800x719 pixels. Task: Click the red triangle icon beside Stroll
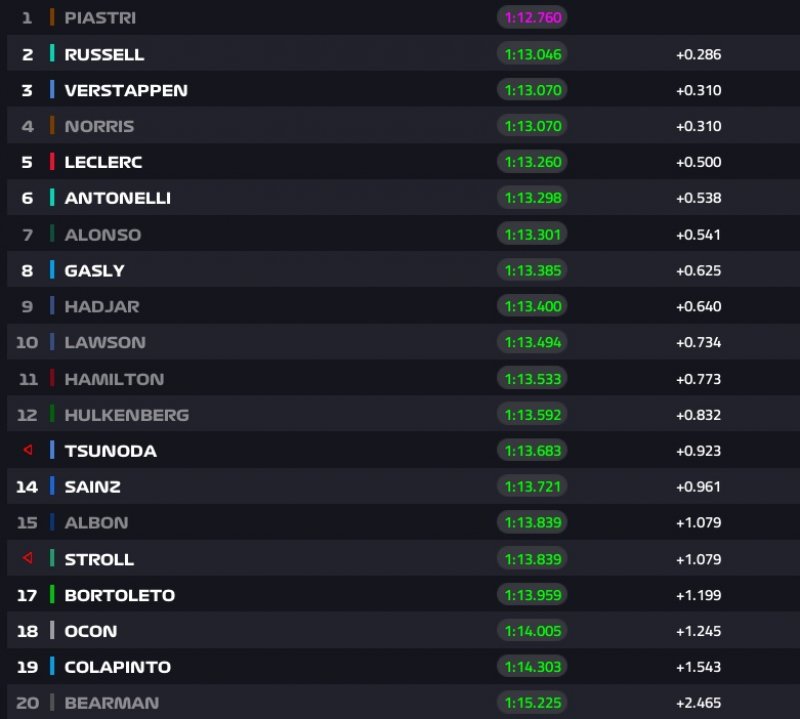pos(27,558)
